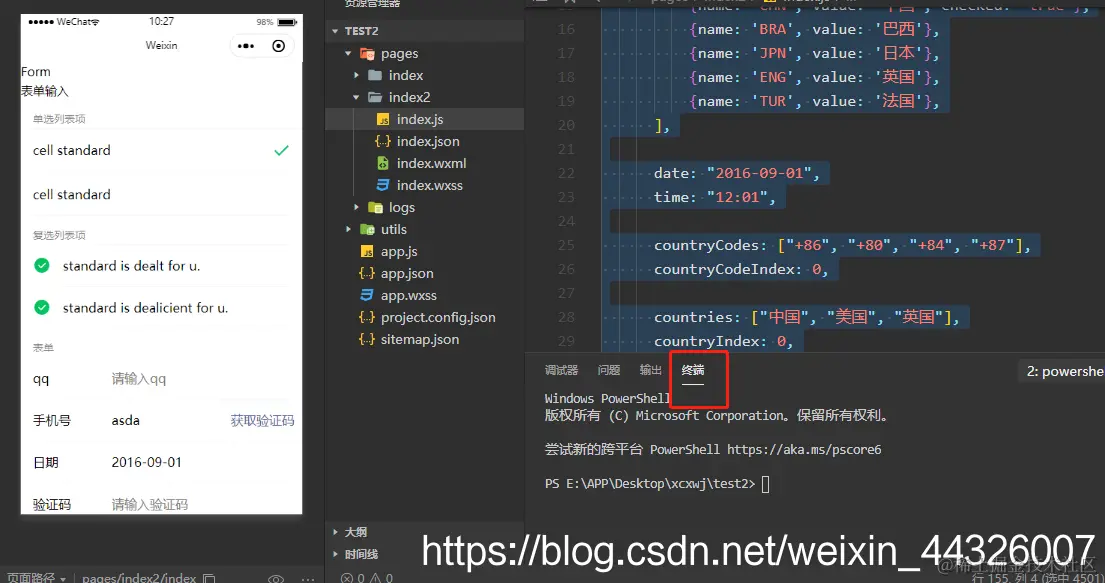Open the 页面路径 dropdown
Viewport: 1105px width, 583px height.
37,578
